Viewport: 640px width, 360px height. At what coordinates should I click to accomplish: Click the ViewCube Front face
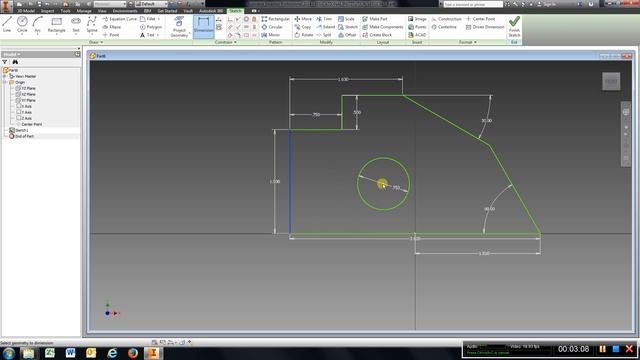(x=611, y=81)
